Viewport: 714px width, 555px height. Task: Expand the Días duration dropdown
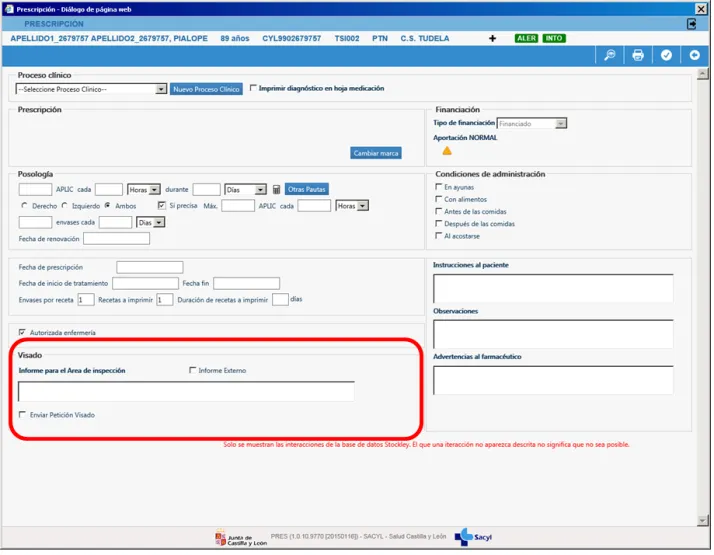[261, 189]
